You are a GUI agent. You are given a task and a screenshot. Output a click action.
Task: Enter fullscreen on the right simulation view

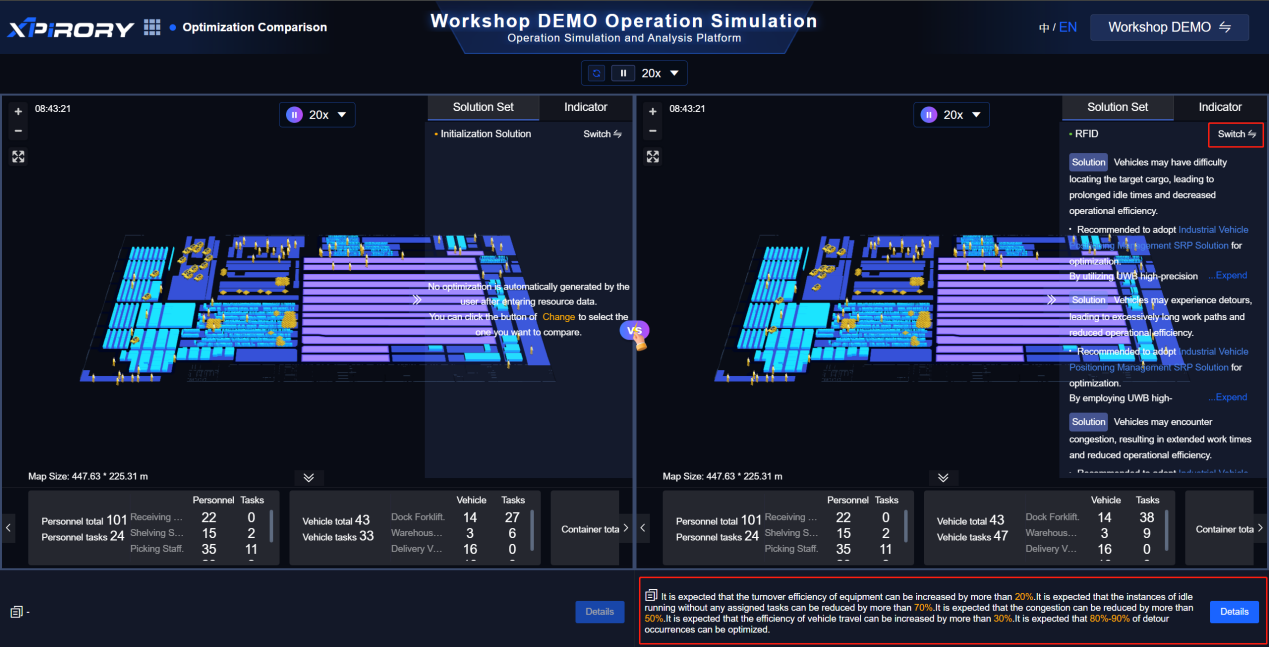pyautogui.click(x=653, y=156)
